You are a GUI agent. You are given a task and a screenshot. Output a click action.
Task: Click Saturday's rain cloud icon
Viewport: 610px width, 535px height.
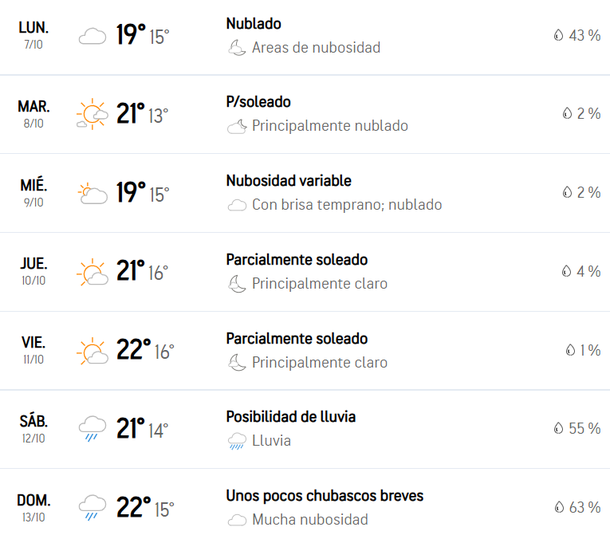coord(93,430)
